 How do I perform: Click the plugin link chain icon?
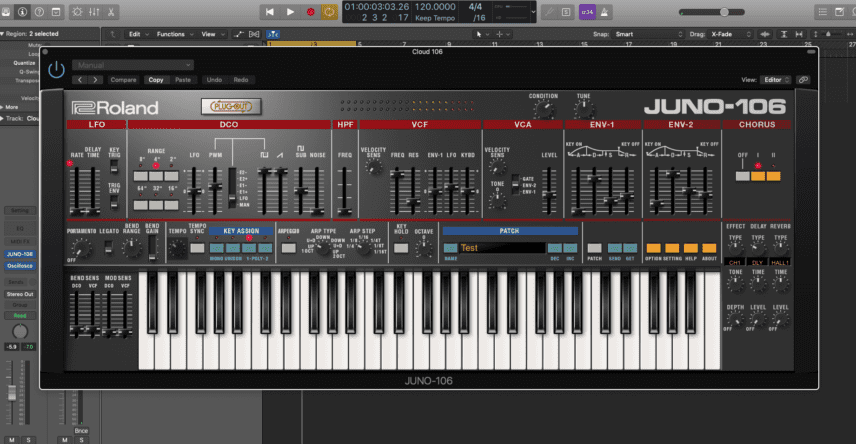pos(803,80)
